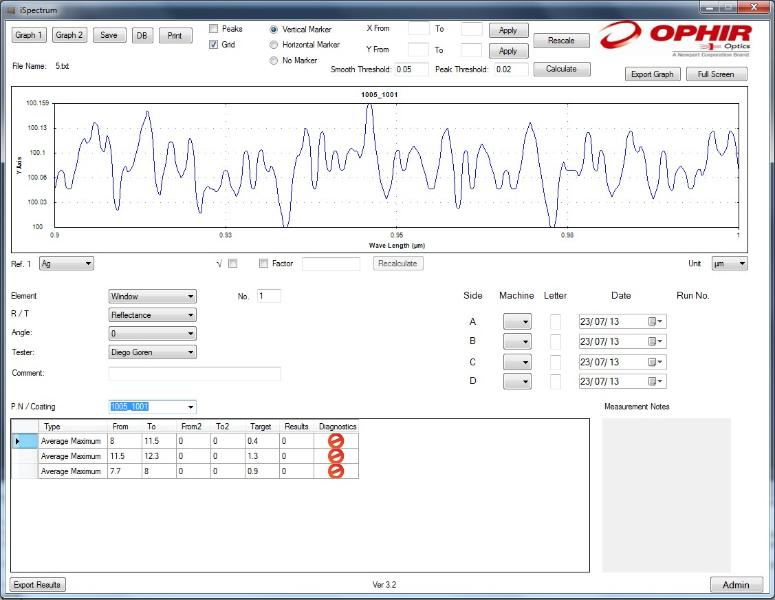Click the X From input field
The image size is (775, 600).
point(419,29)
